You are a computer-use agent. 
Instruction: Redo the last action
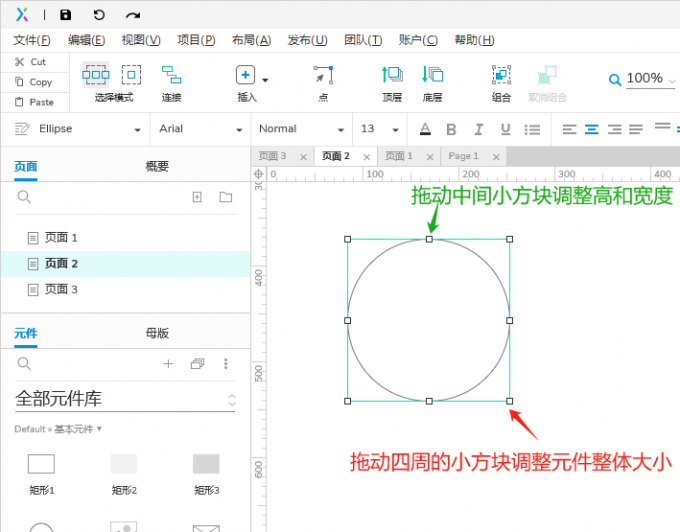pyautogui.click(x=133, y=15)
